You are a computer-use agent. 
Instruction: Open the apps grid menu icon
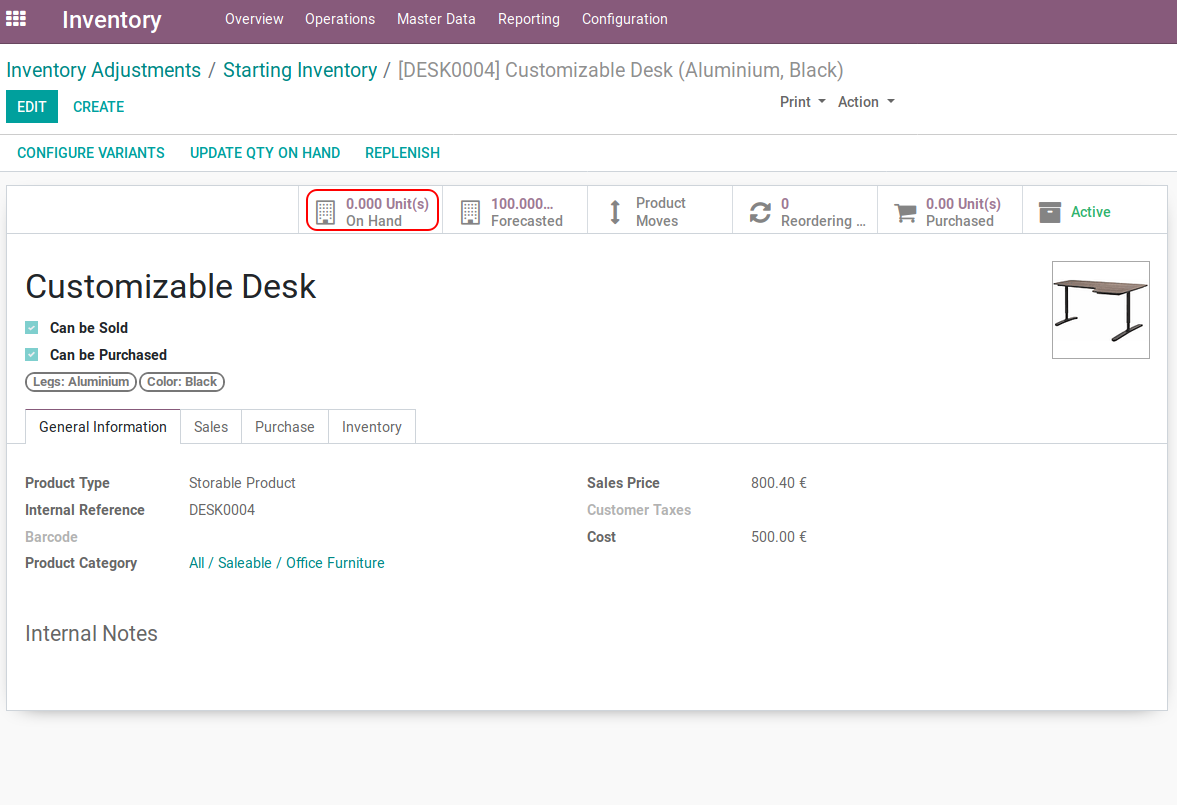tap(16, 19)
